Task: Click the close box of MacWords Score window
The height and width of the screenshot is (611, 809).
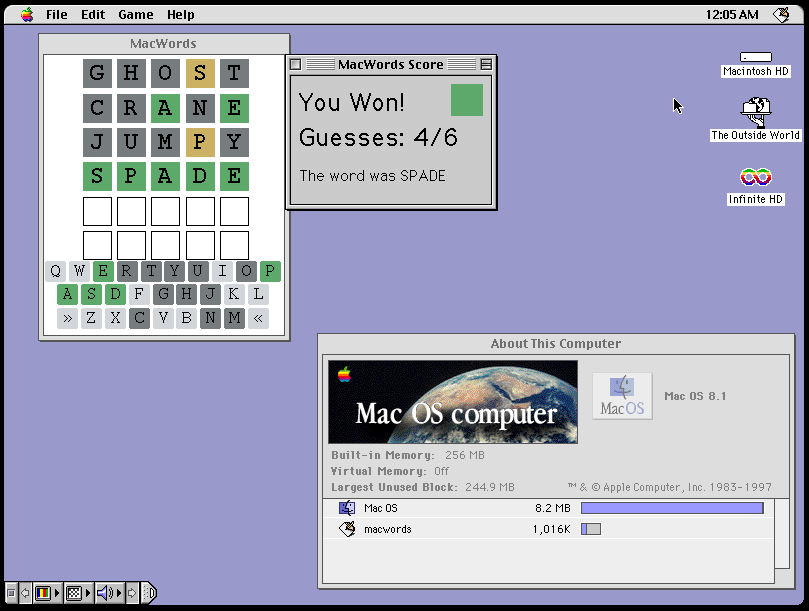Action: [296, 65]
